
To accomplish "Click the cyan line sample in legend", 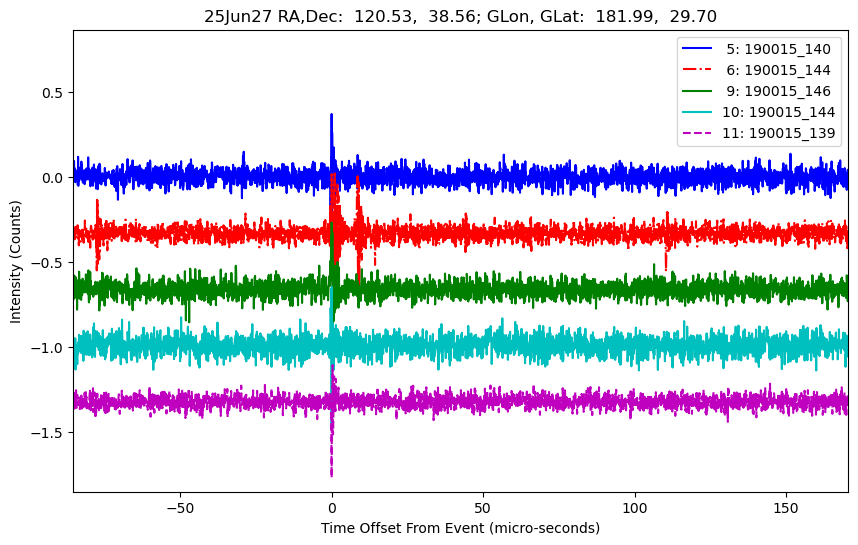I will point(697,112).
